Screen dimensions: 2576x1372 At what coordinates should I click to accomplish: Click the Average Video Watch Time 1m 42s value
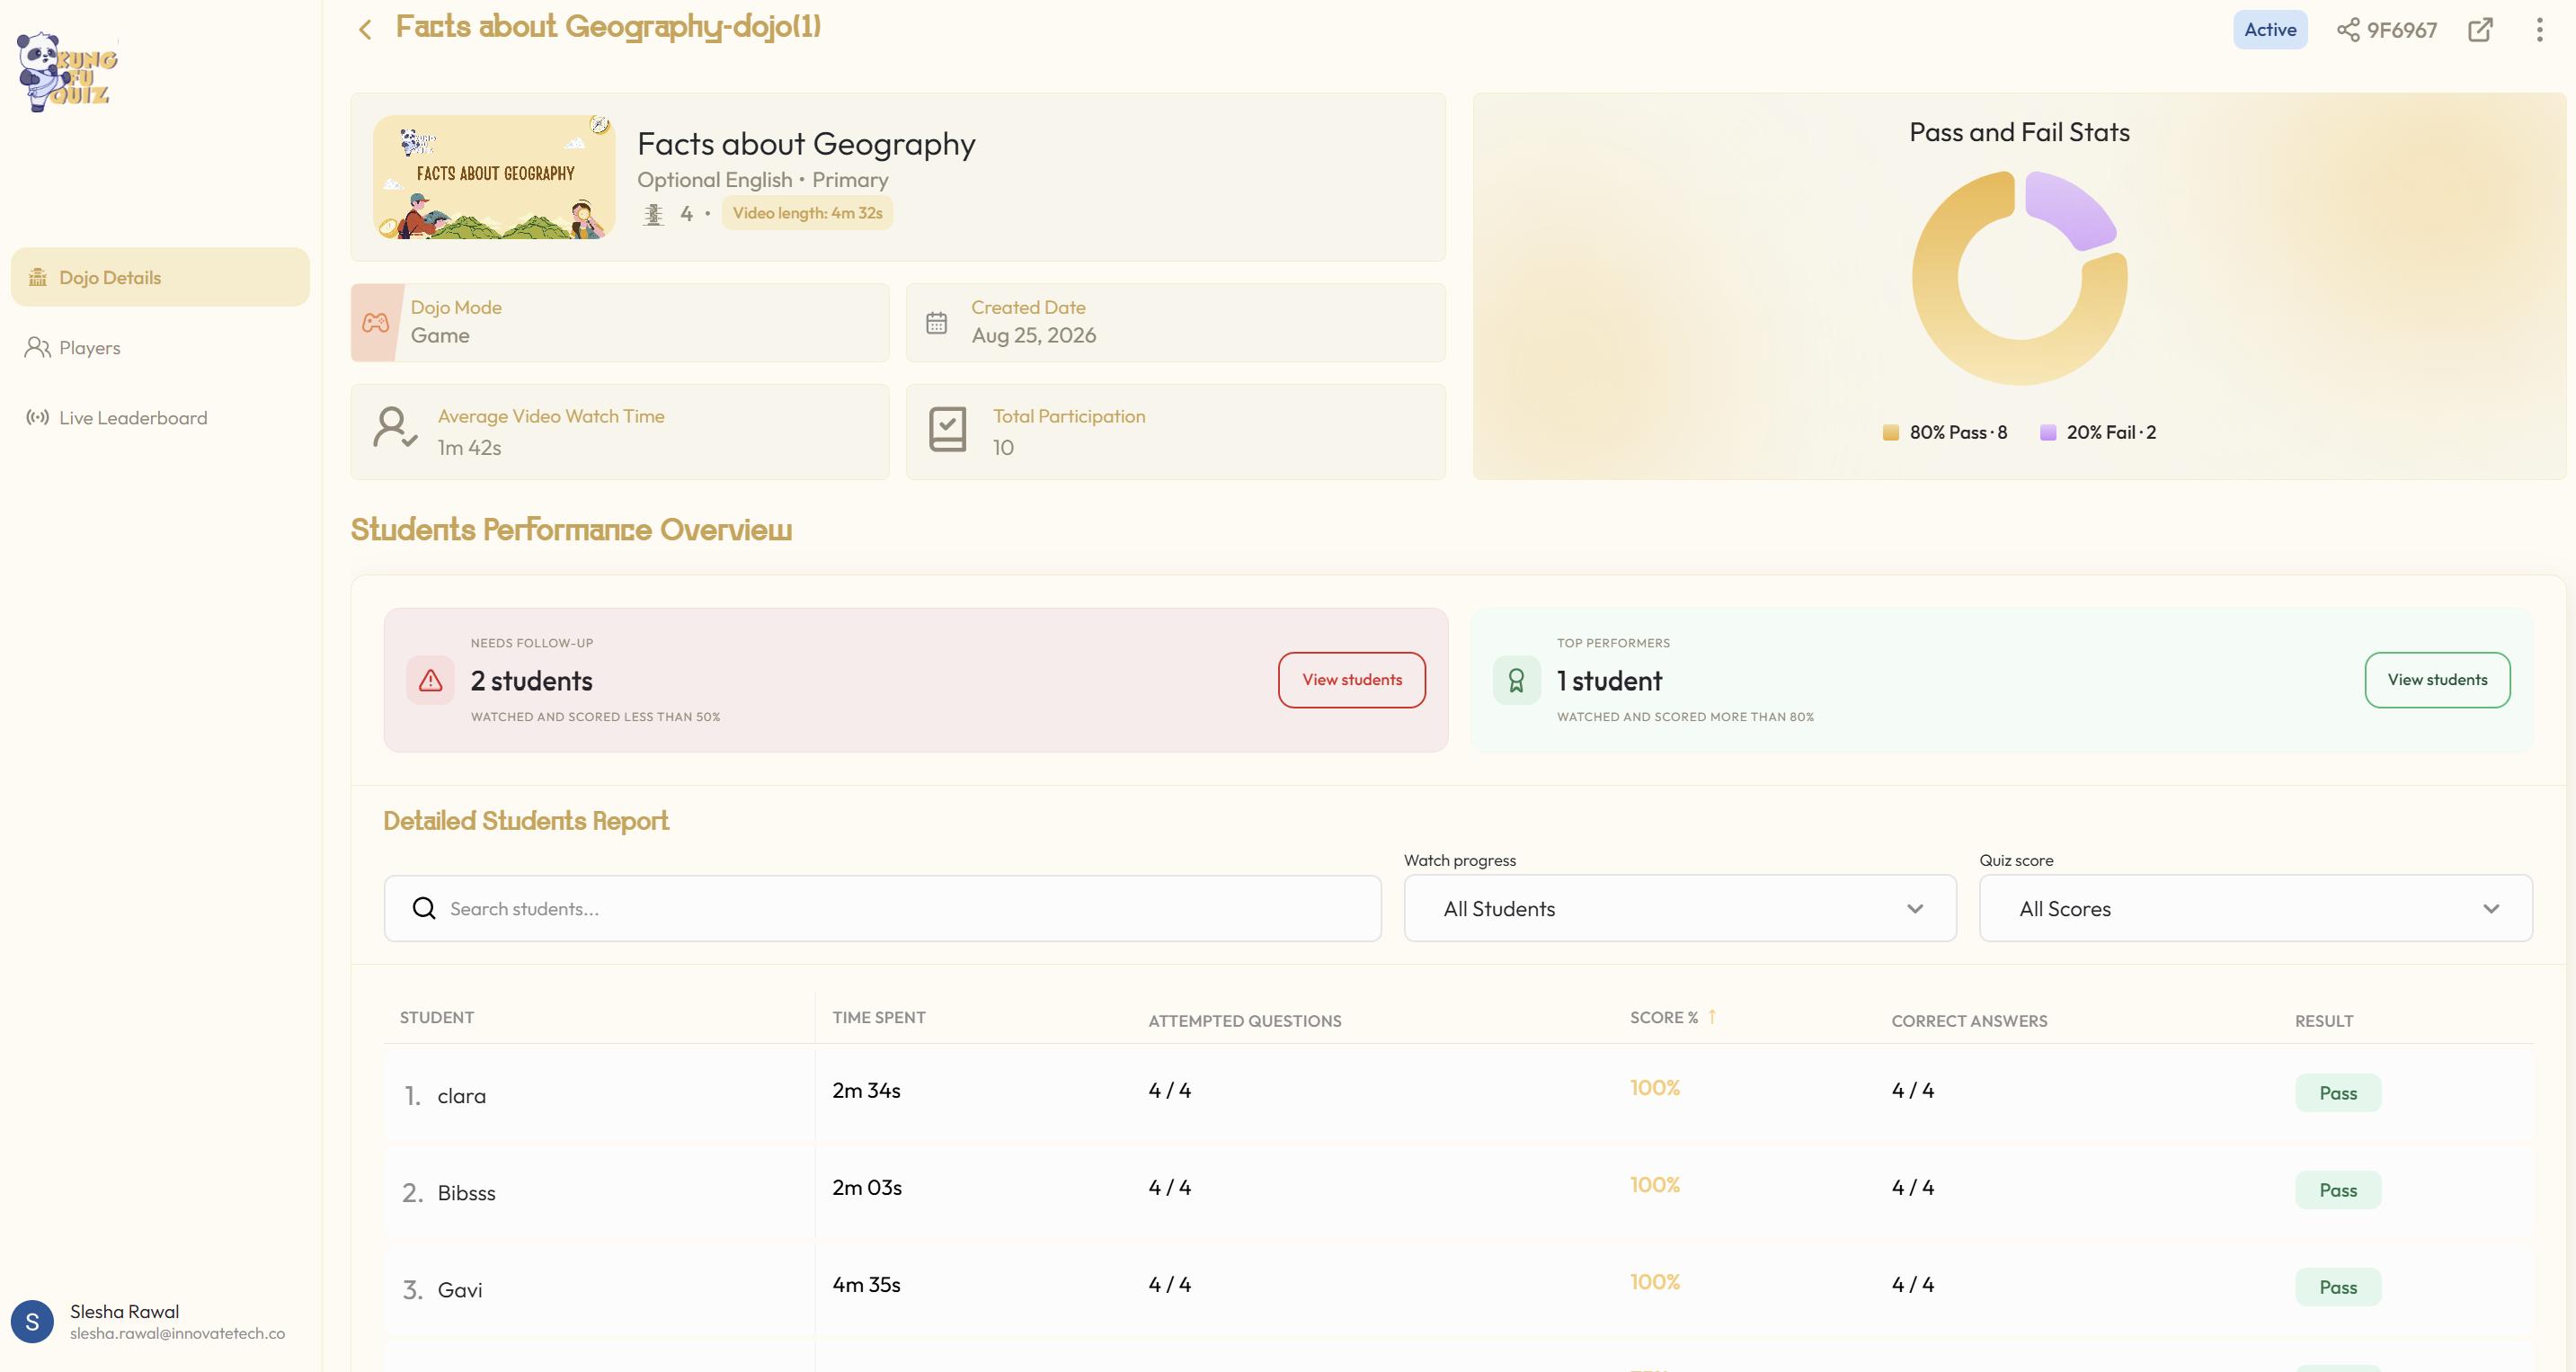pyautogui.click(x=469, y=447)
